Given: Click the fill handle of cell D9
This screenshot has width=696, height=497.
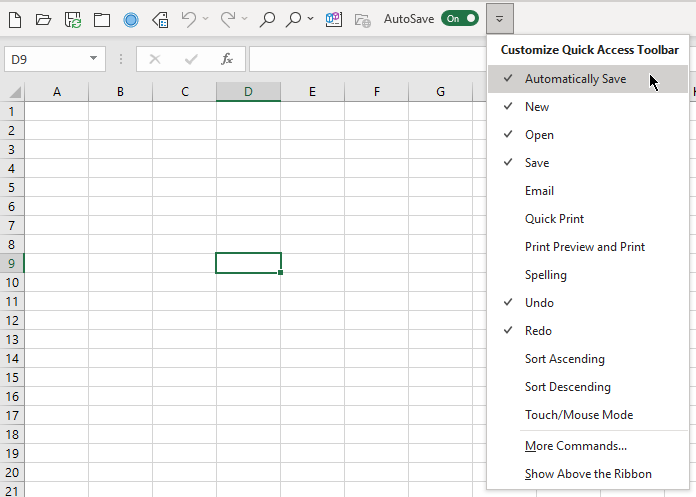Looking at the screenshot, I should [281, 272].
